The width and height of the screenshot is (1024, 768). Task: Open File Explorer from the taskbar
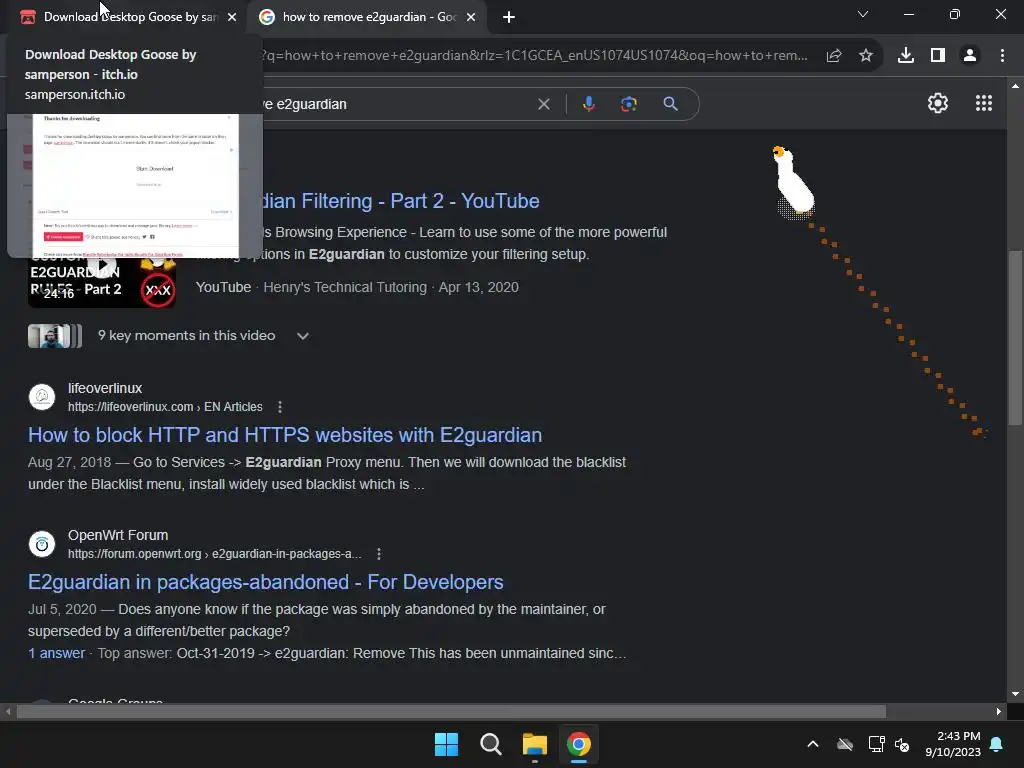[534, 744]
